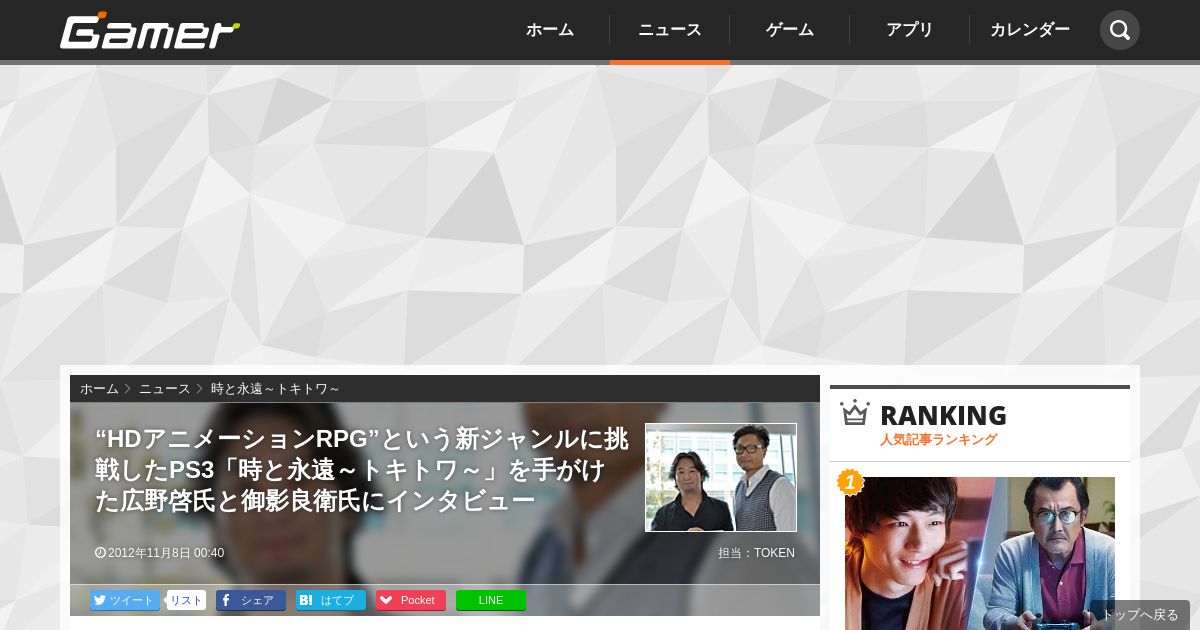Share article via ツイート button
The height and width of the screenshot is (630, 1200).
[125, 600]
